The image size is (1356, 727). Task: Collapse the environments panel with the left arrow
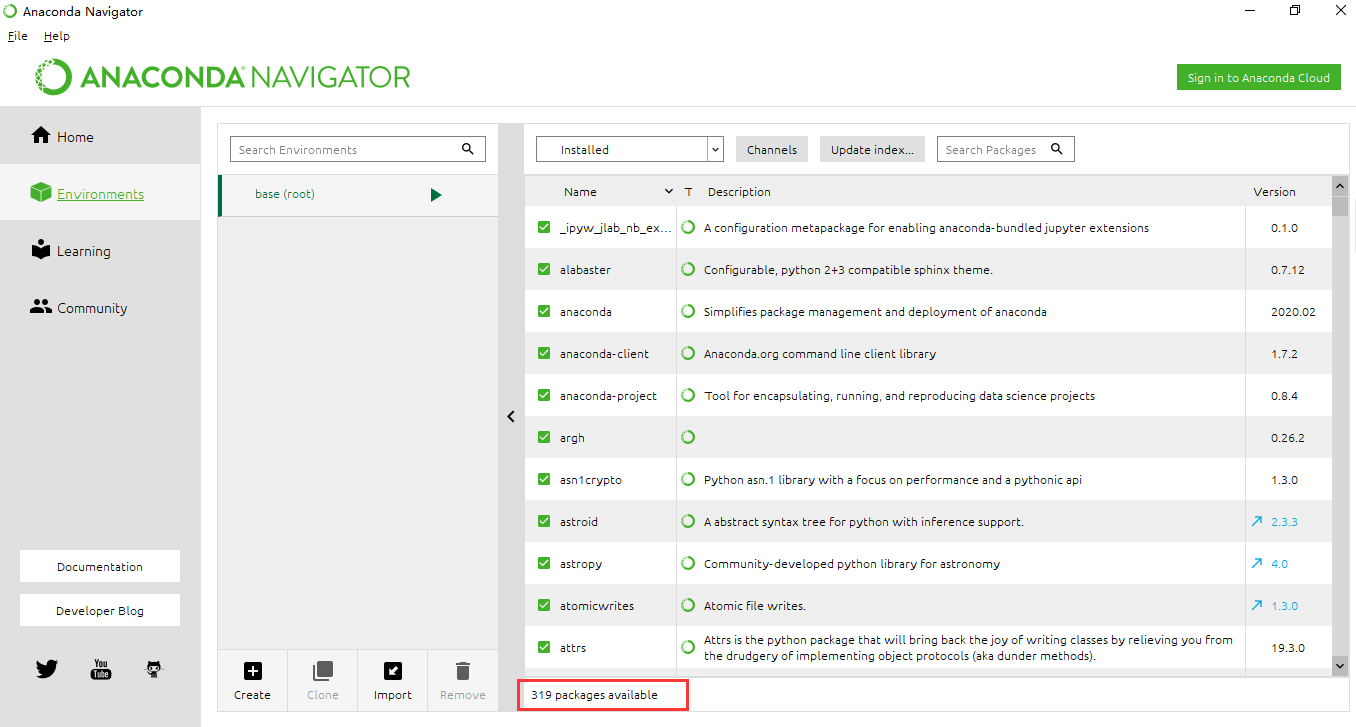tap(511, 416)
